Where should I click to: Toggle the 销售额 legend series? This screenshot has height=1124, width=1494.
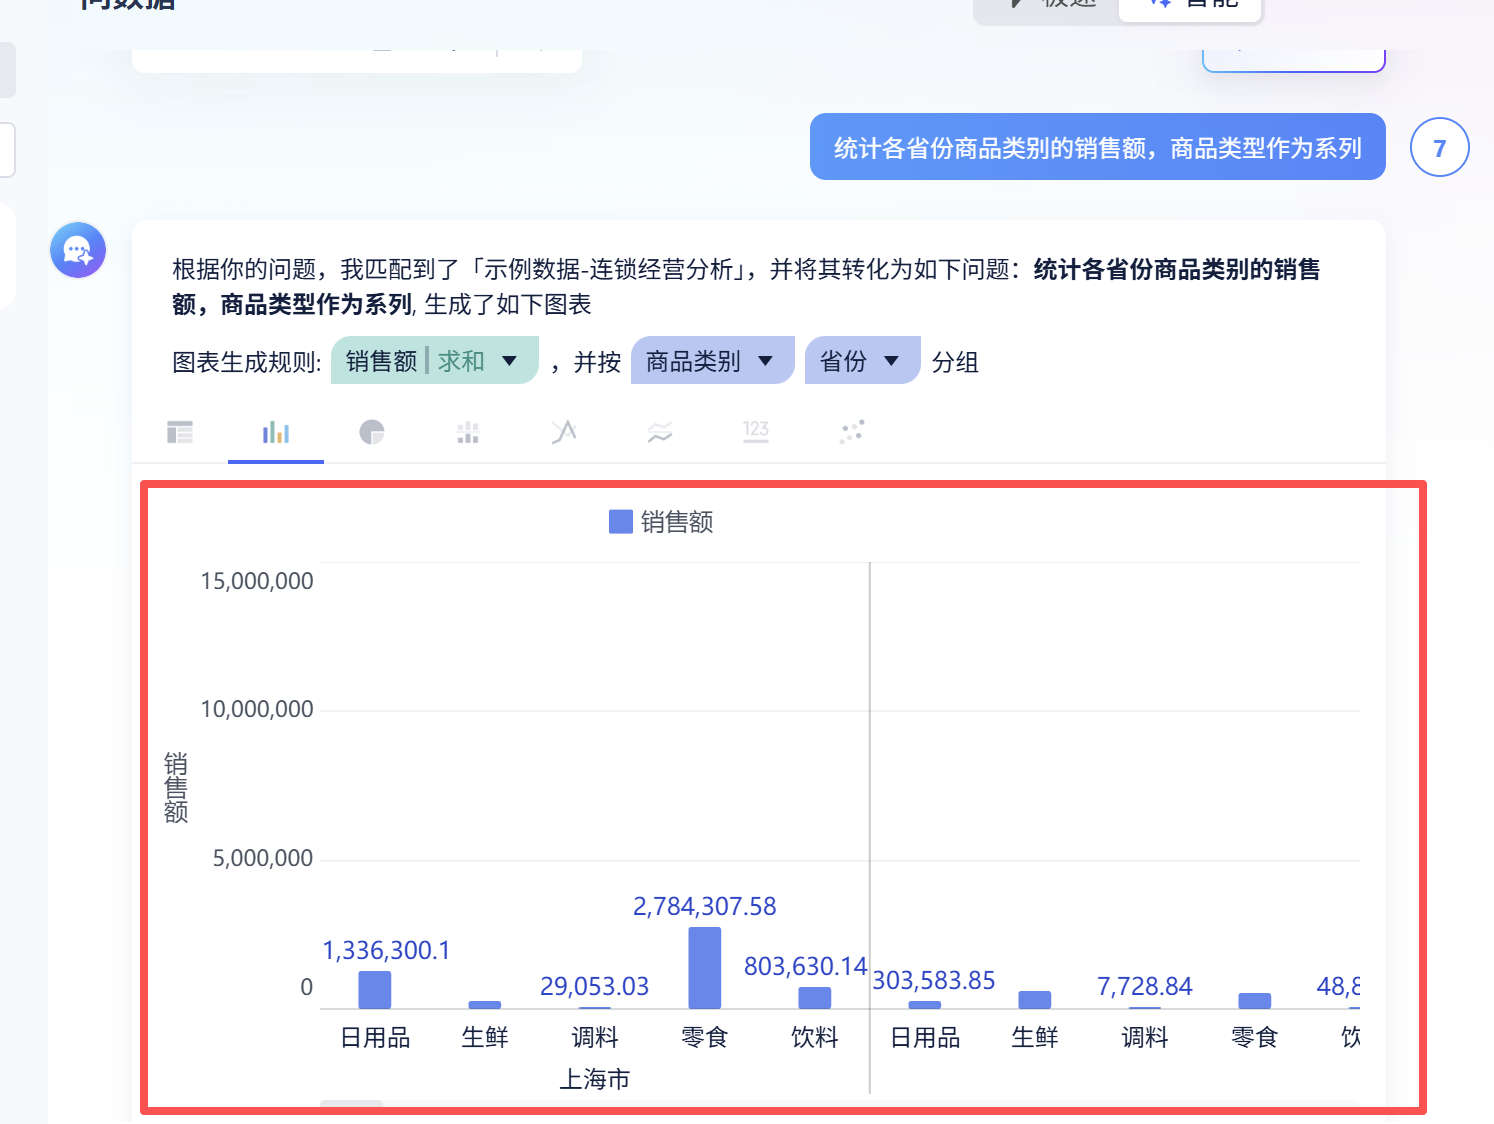pos(661,522)
